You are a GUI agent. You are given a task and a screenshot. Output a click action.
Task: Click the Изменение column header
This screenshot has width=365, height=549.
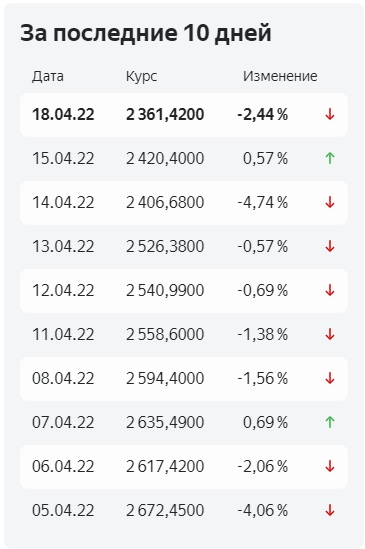[280, 76]
